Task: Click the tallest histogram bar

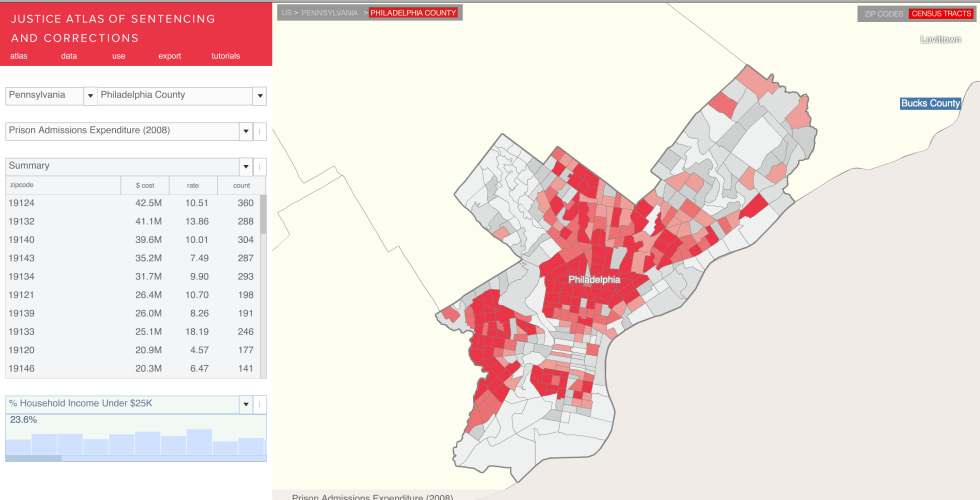Action: tap(199, 442)
